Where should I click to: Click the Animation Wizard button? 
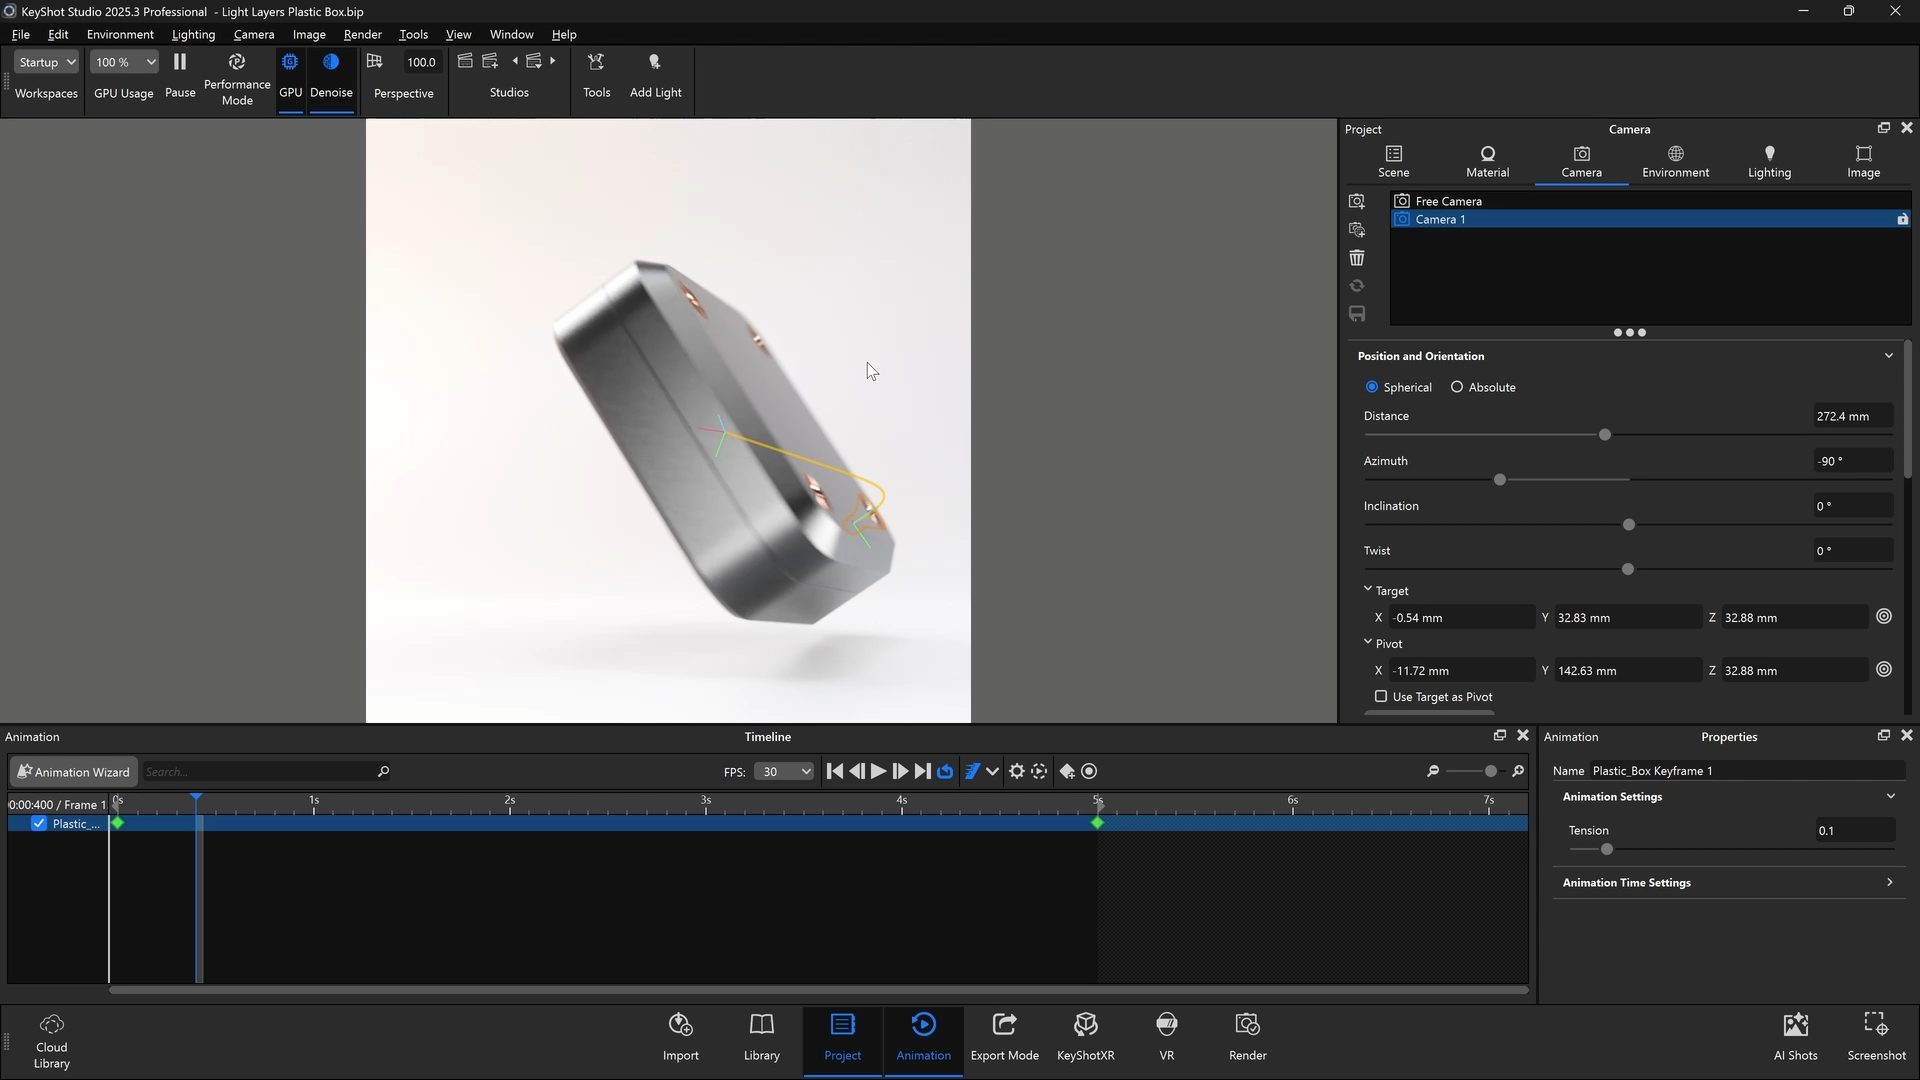click(73, 771)
